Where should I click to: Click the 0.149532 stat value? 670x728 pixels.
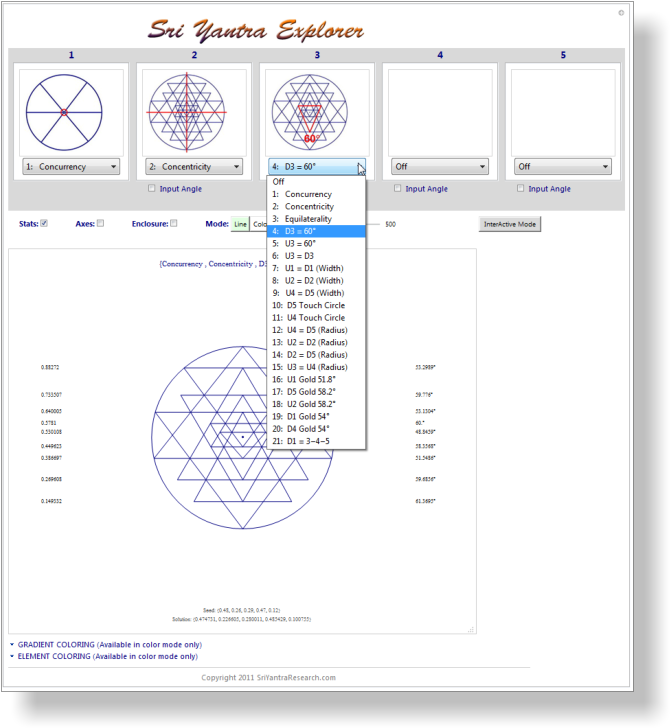click(51, 501)
